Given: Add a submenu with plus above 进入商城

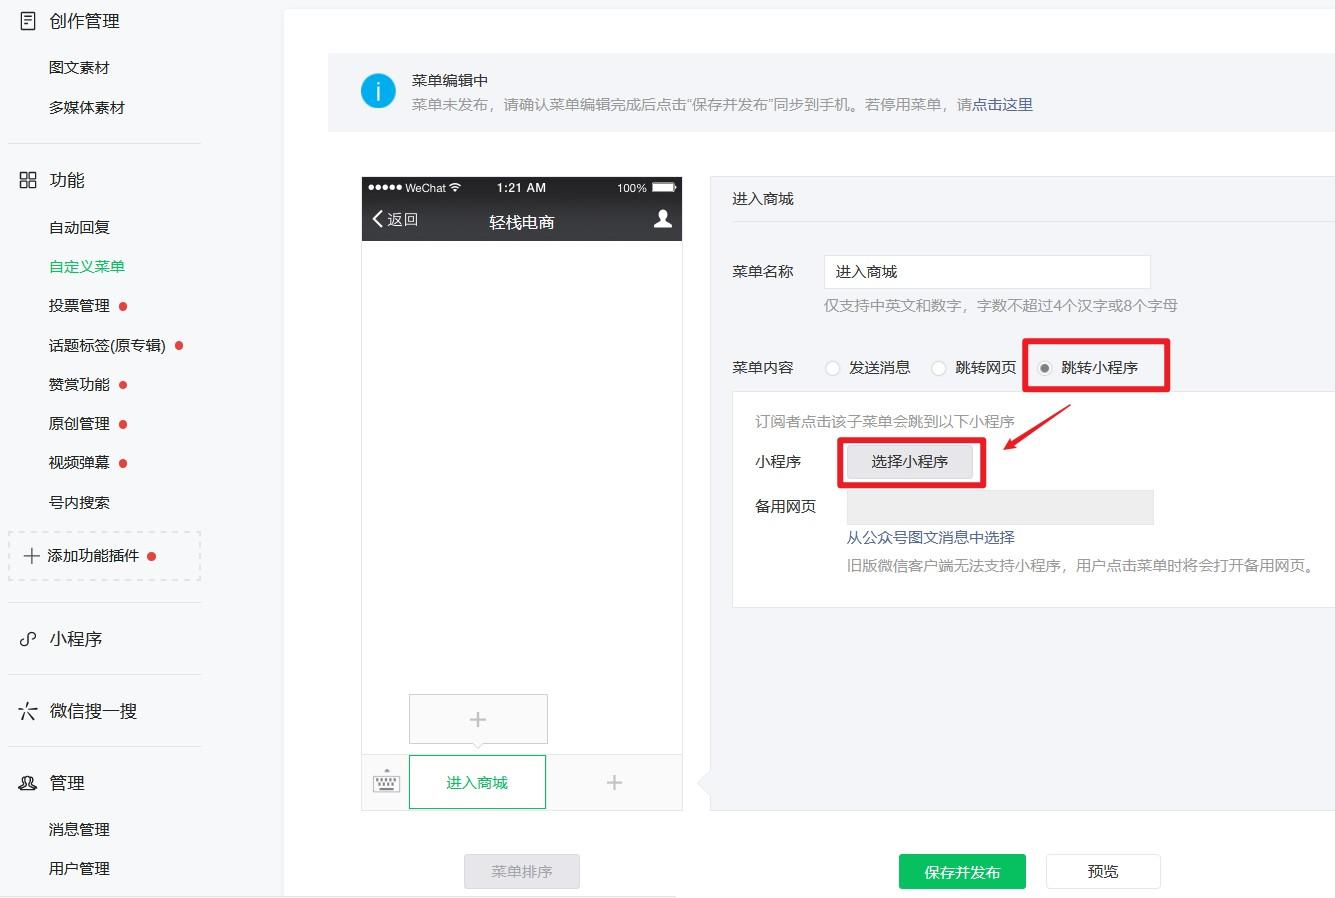Looking at the screenshot, I should (478, 719).
